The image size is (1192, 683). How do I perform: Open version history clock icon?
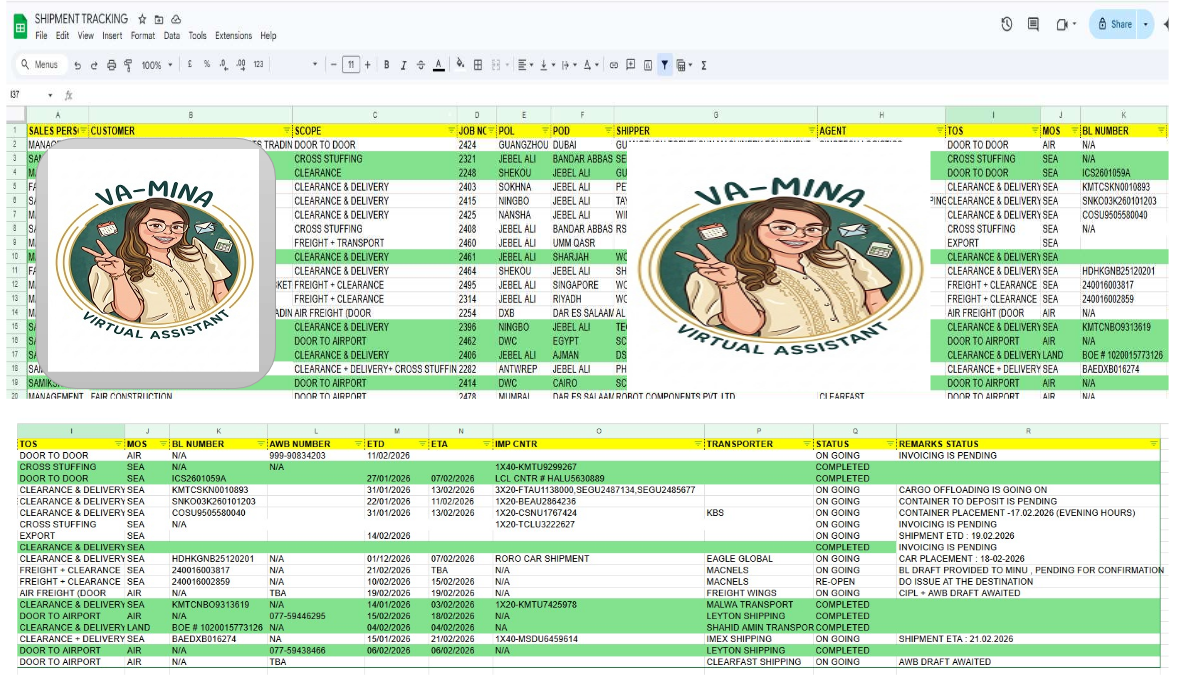coord(1007,24)
